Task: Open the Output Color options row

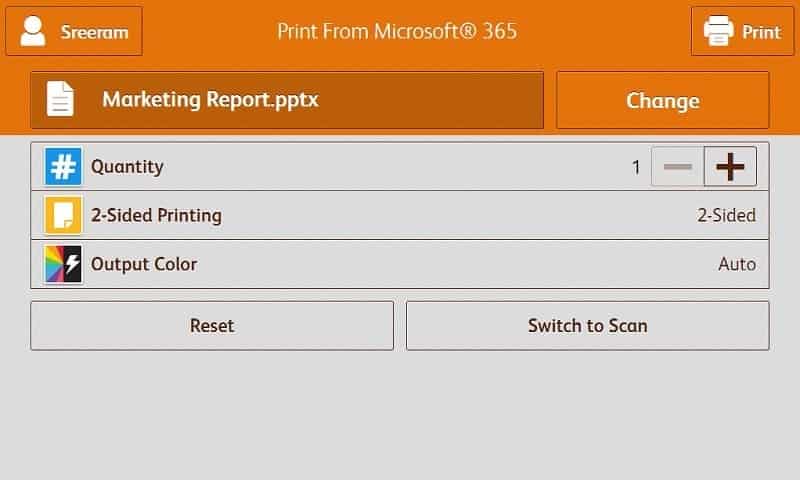Action: pyautogui.click(x=400, y=264)
